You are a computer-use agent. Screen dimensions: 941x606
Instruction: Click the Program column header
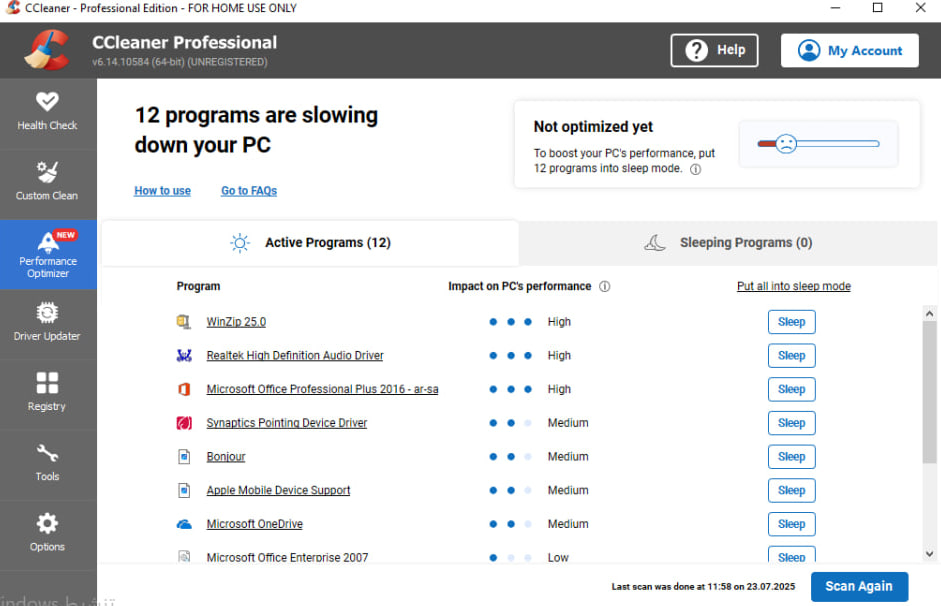[x=198, y=286]
